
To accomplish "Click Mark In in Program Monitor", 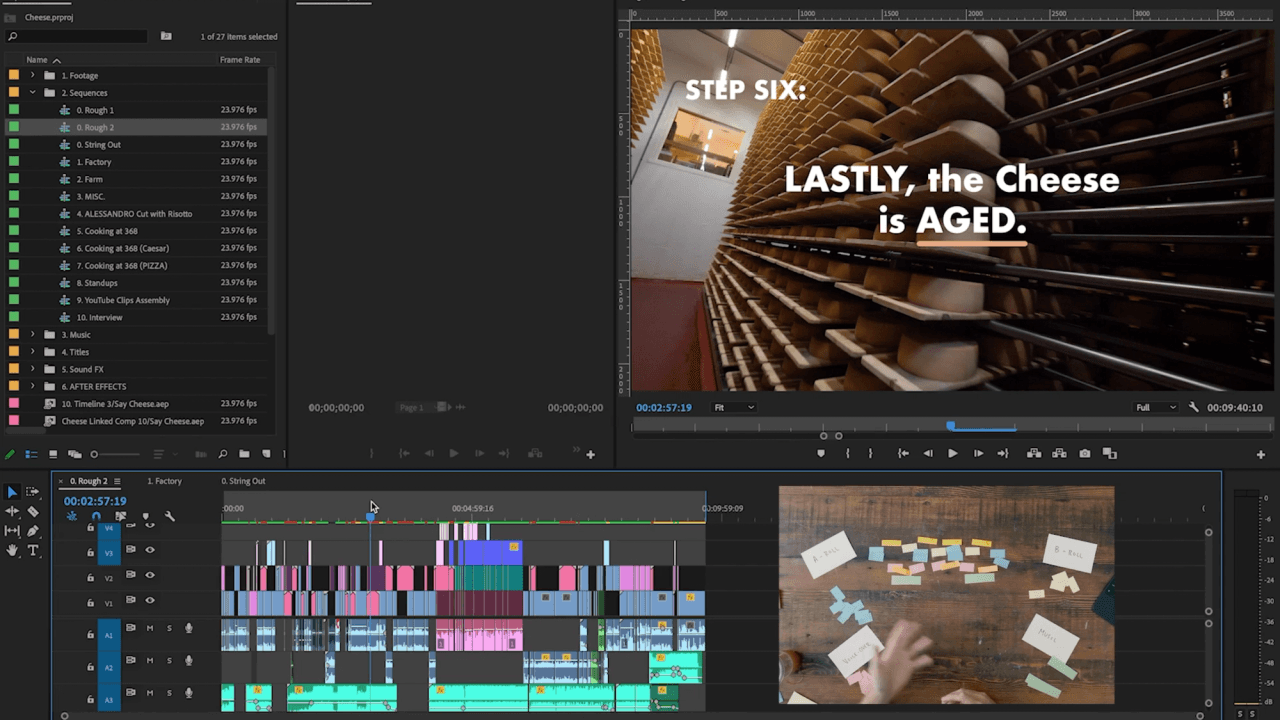I will pyautogui.click(x=848, y=453).
